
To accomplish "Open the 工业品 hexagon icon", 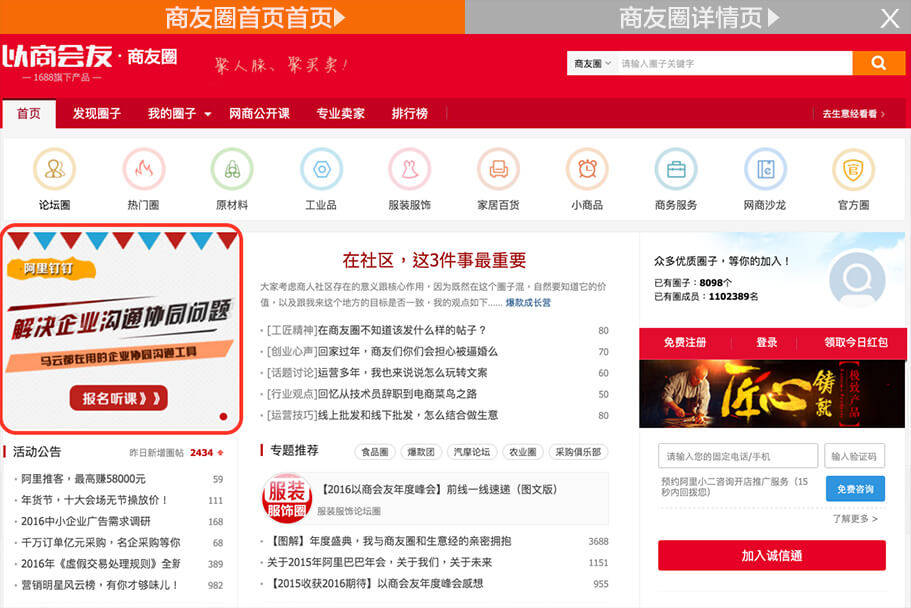I will (321, 169).
